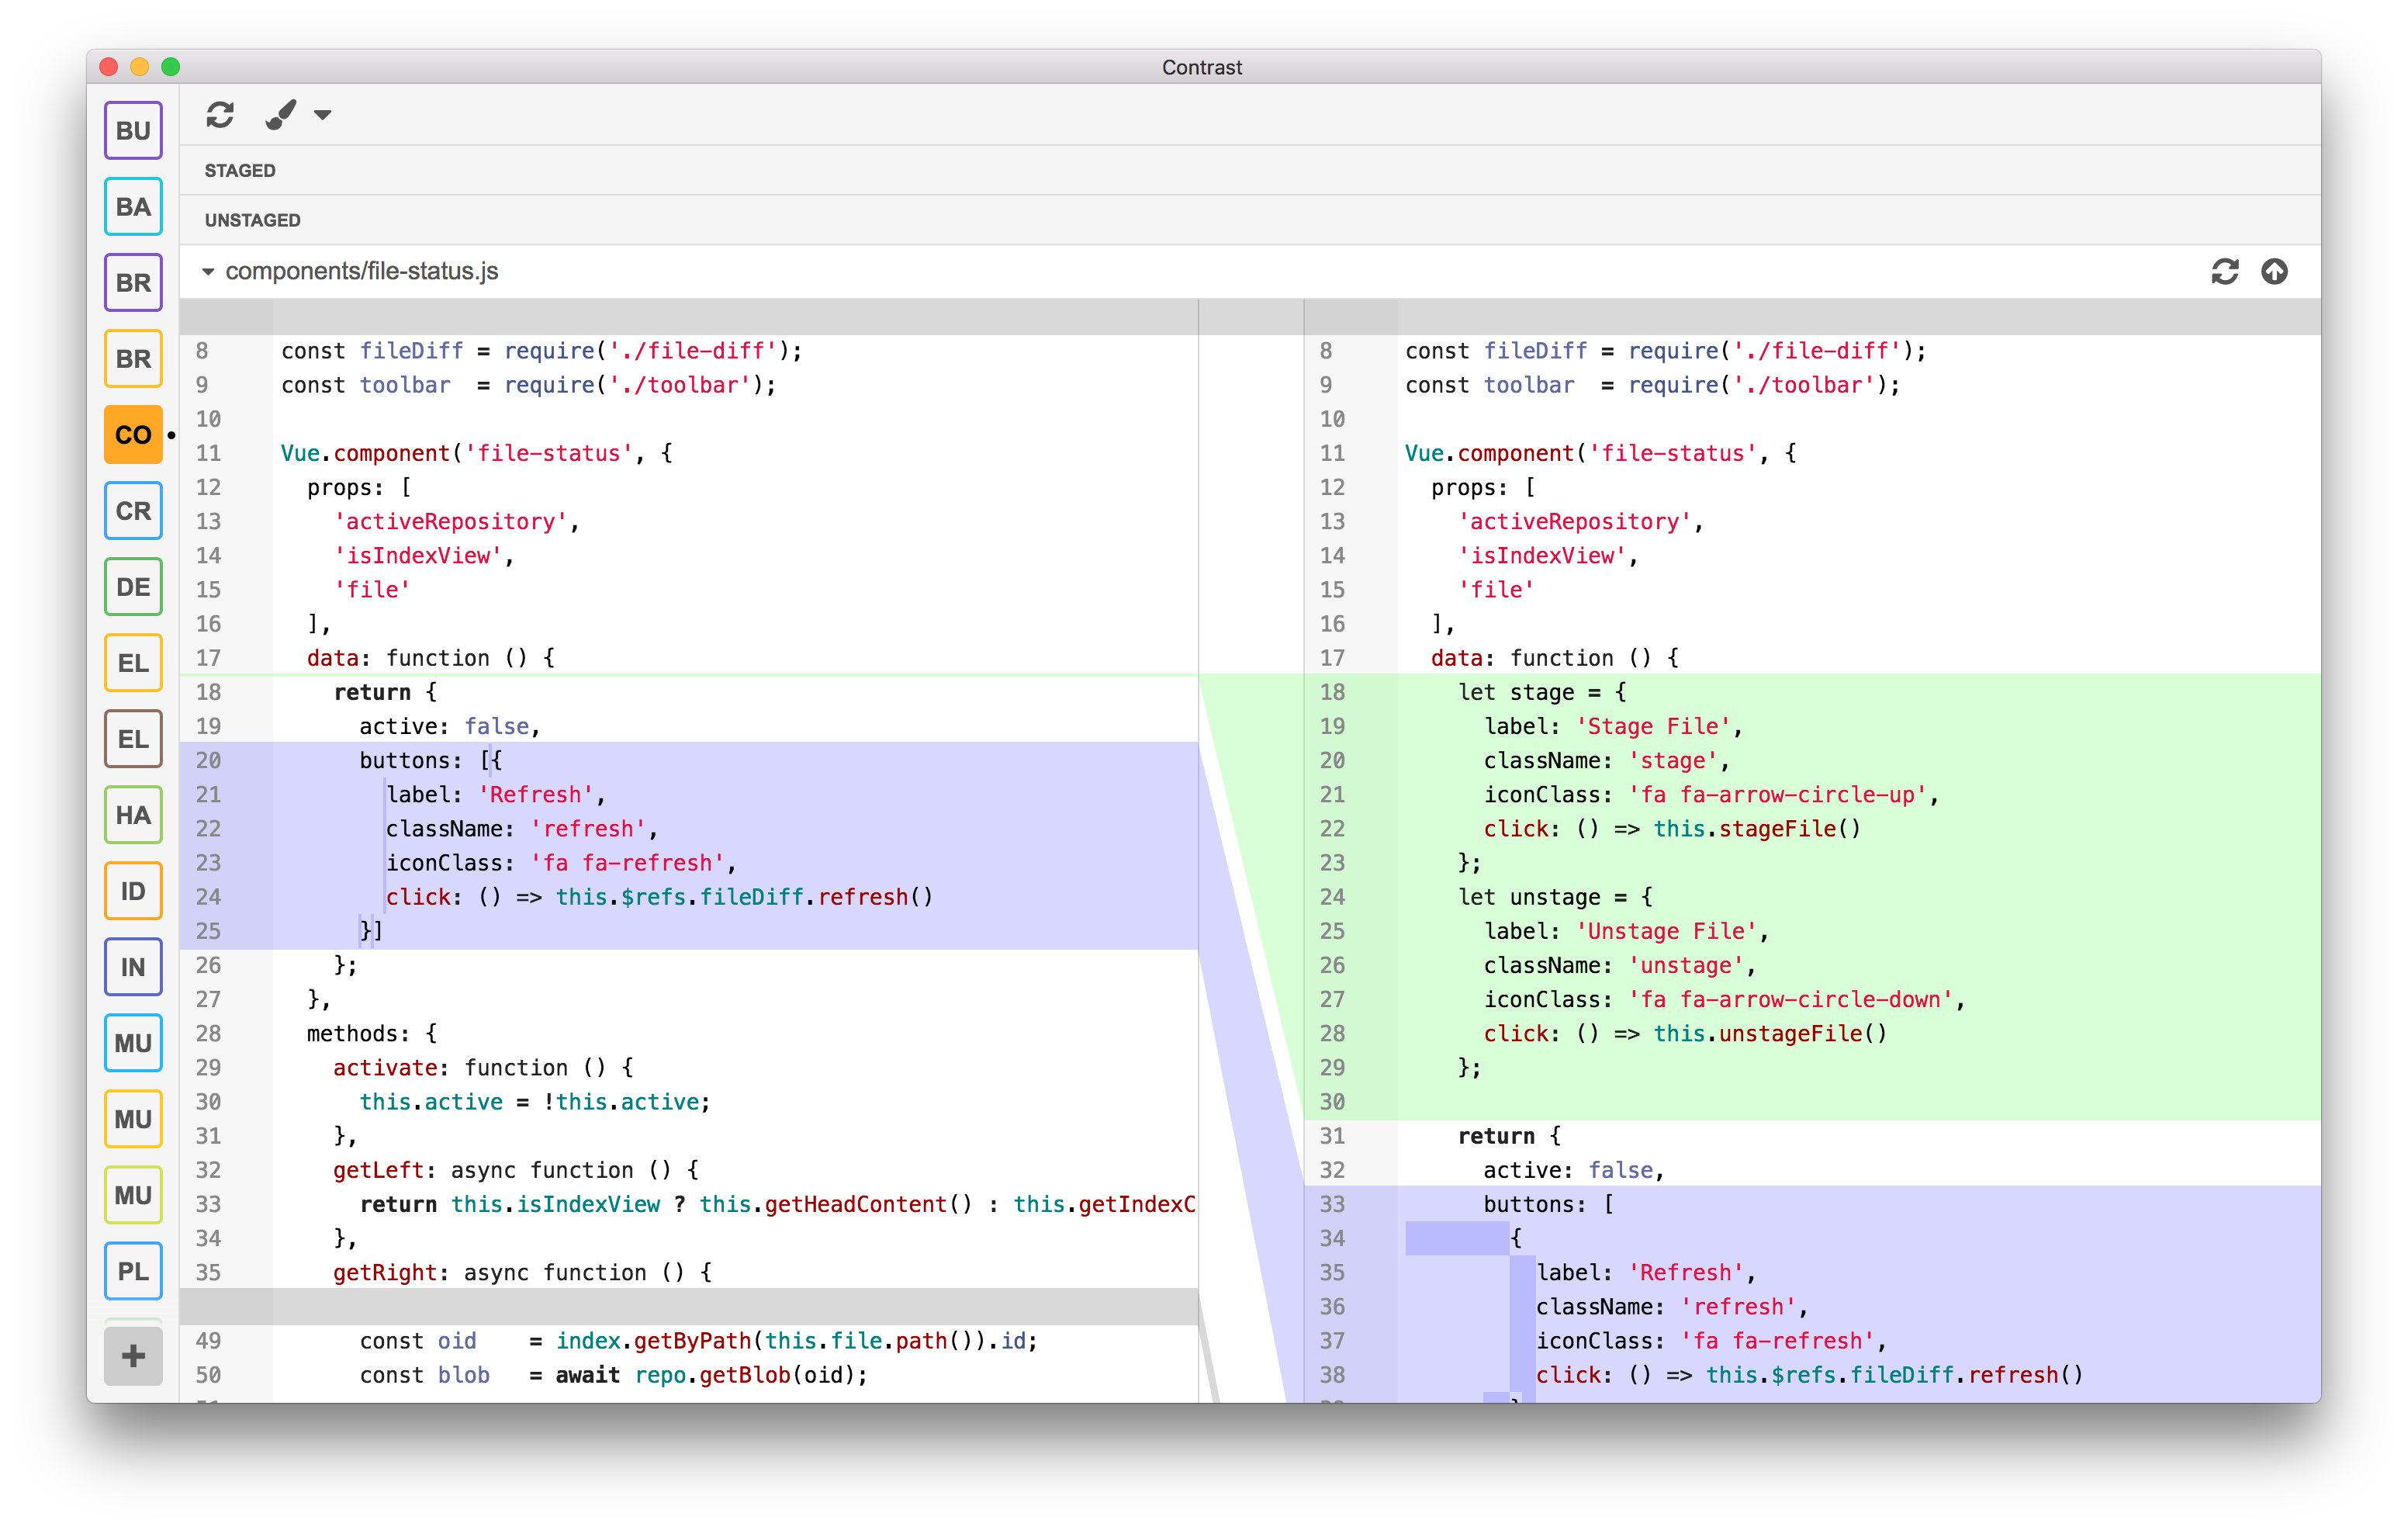Click the "className: 'unstage'" line
Image resolution: width=2408 pixels, height=1527 pixels.
point(1619,965)
